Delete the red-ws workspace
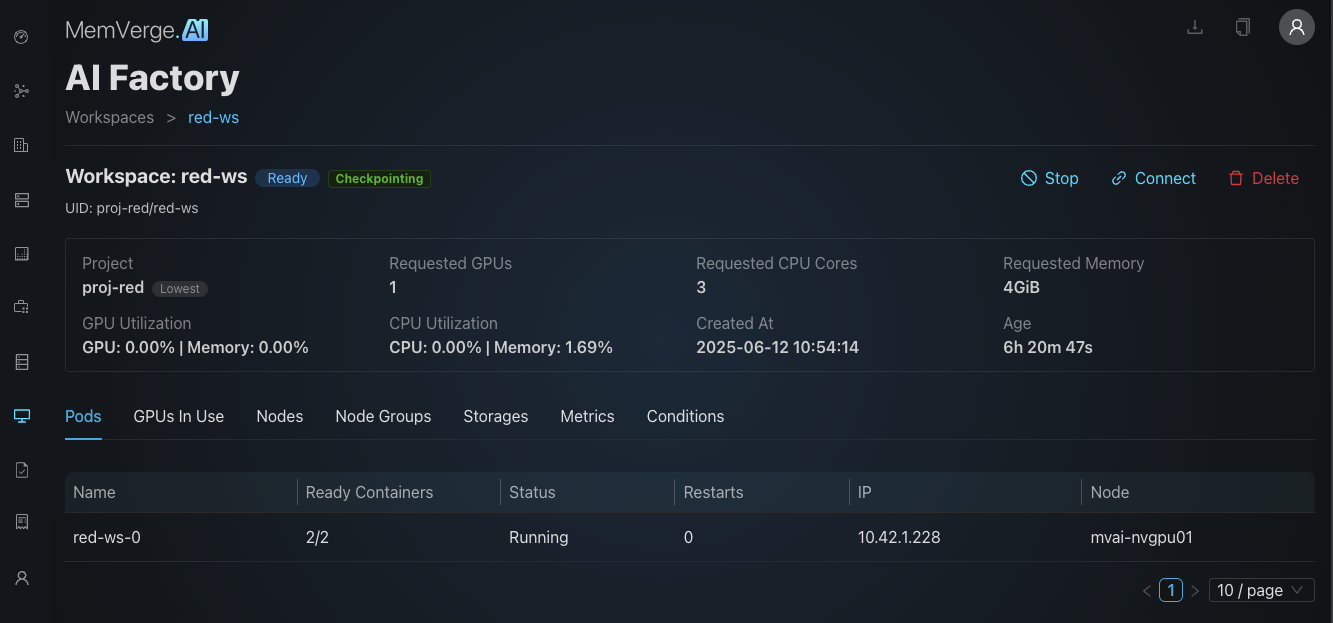 click(x=1263, y=178)
